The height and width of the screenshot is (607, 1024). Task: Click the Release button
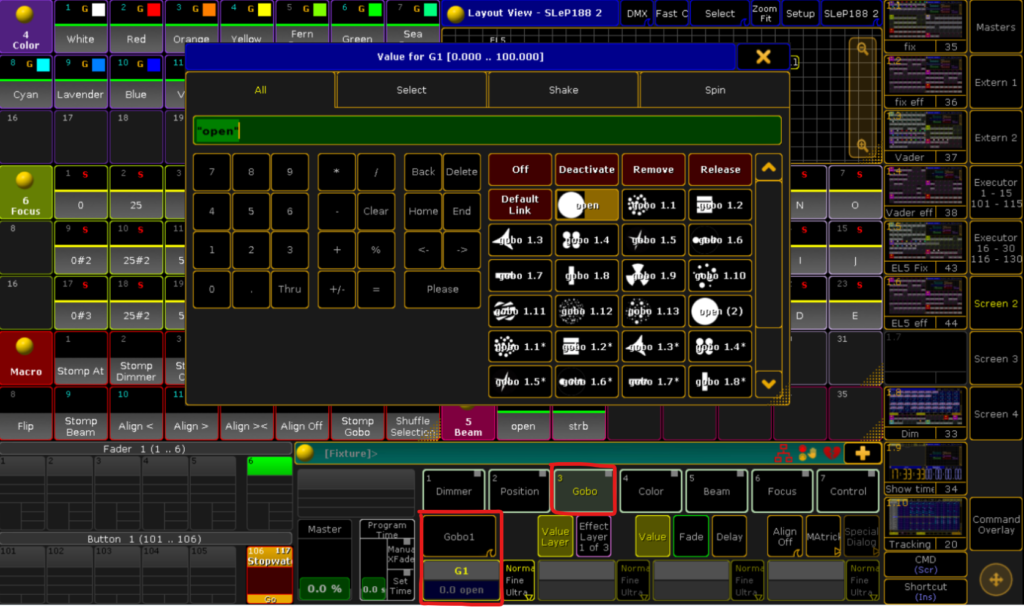[x=720, y=169]
